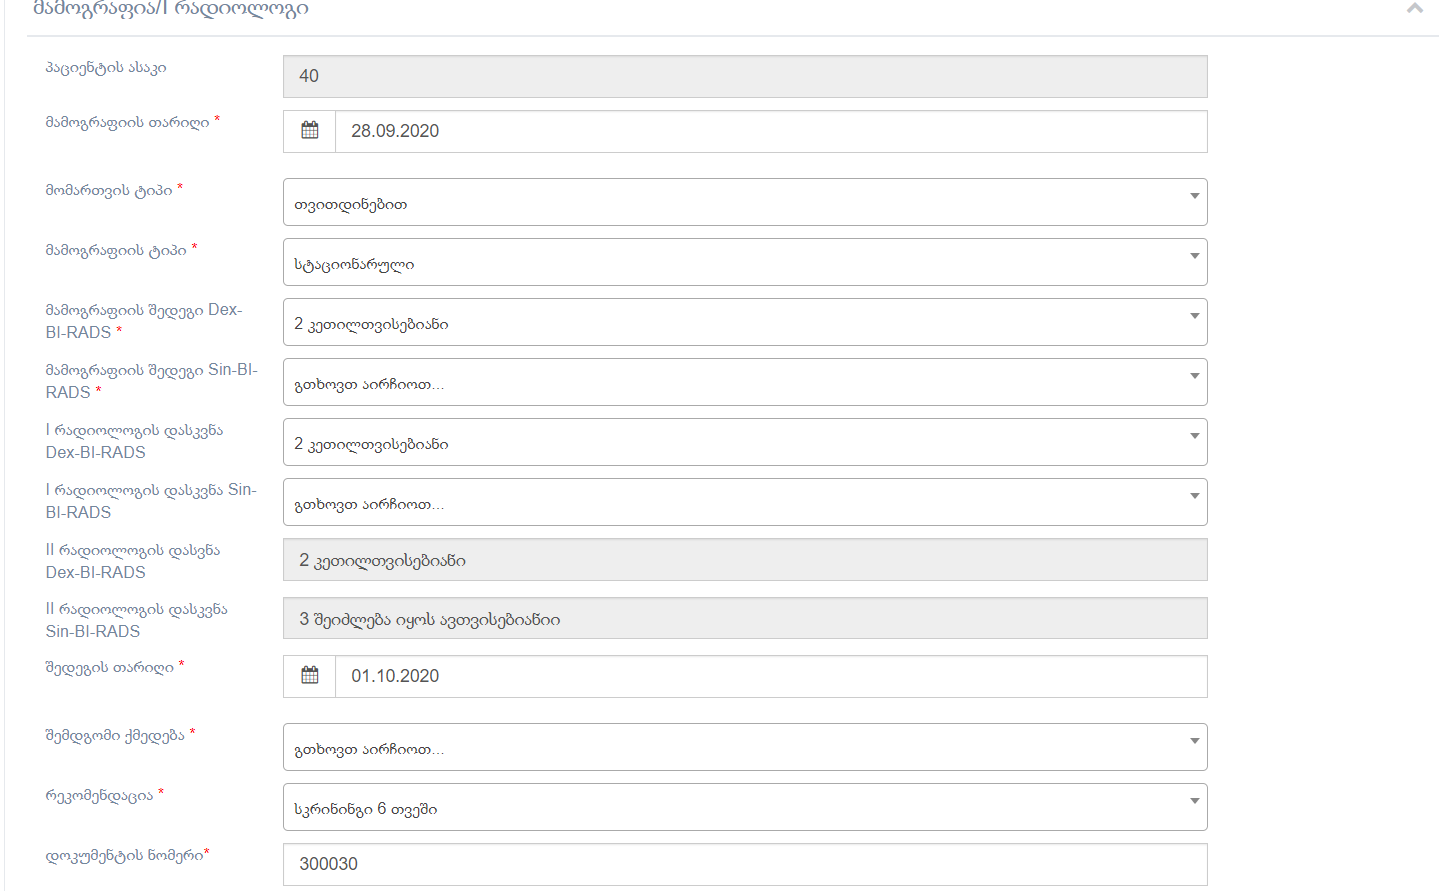The image size is (1439, 891).
Task: Open the მამოგრაფიის ტიპი dropdown
Action: coord(745,262)
